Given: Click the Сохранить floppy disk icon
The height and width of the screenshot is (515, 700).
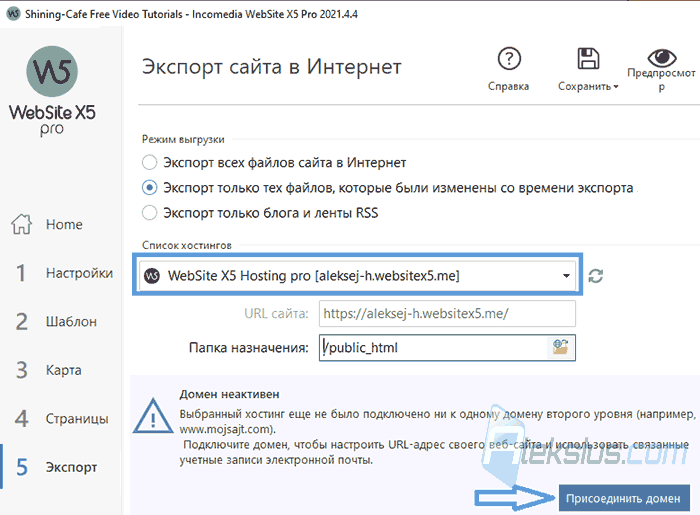Looking at the screenshot, I should coord(588,58).
